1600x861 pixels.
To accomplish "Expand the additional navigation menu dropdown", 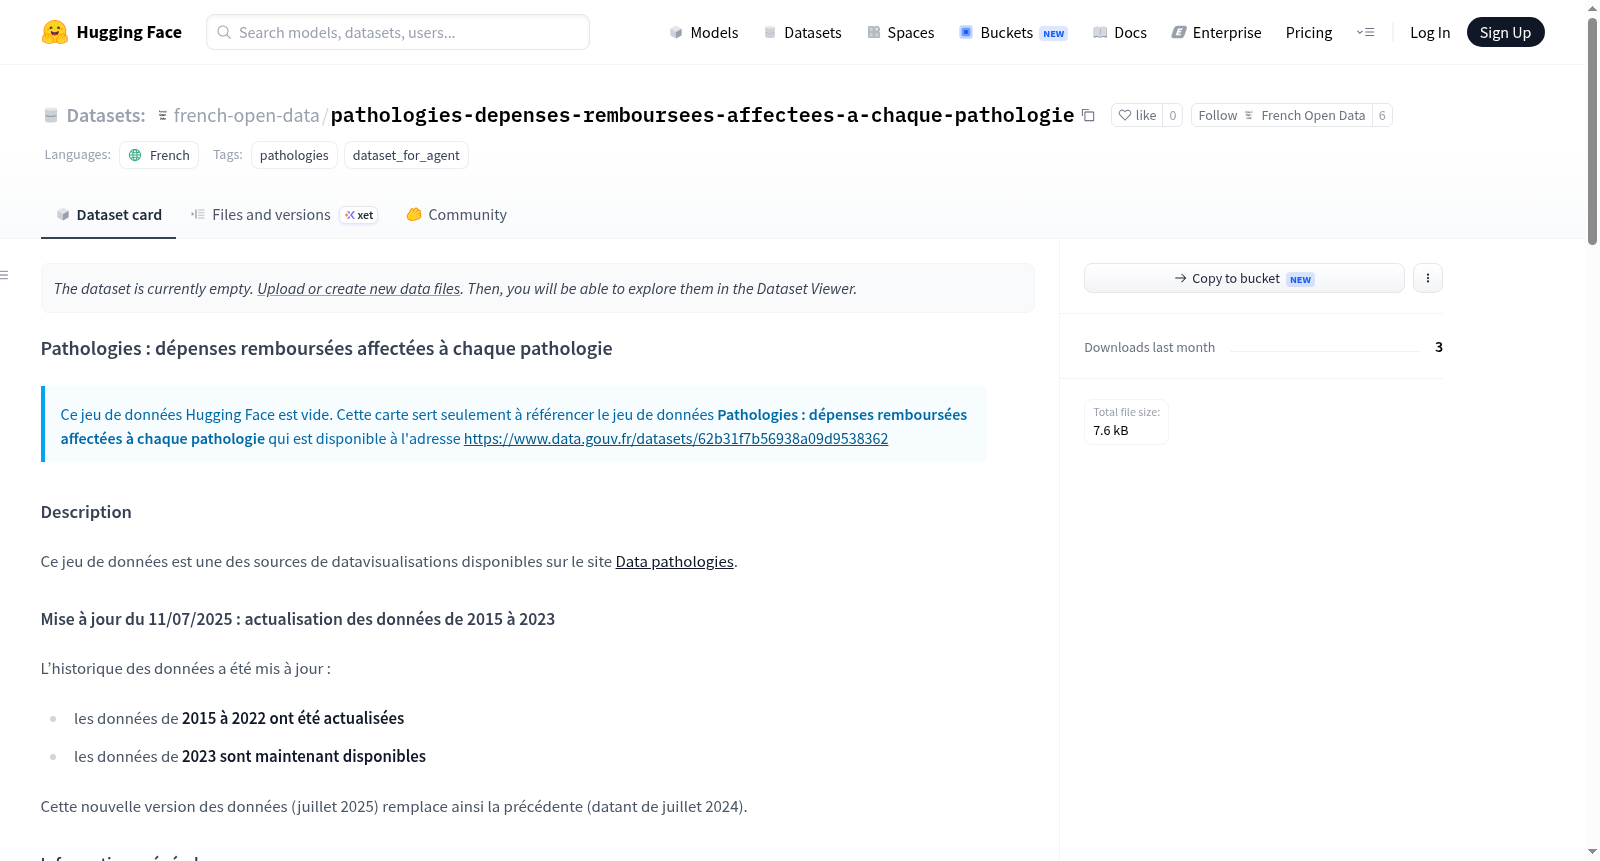I will point(1365,33).
